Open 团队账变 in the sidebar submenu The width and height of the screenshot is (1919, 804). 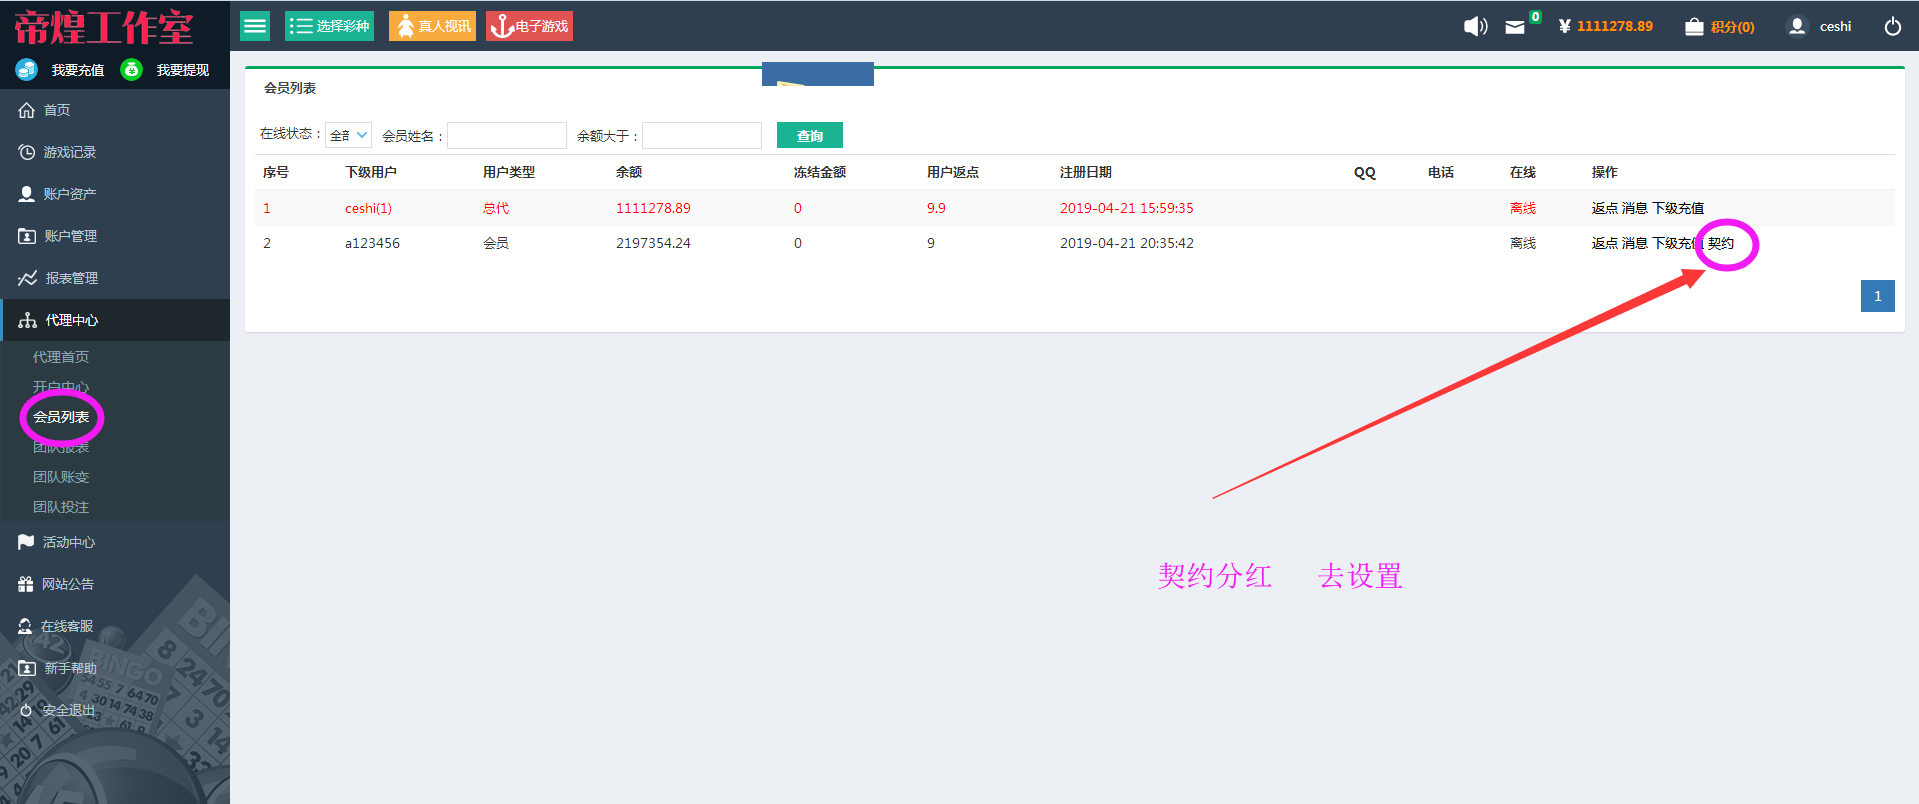point(61,477)
